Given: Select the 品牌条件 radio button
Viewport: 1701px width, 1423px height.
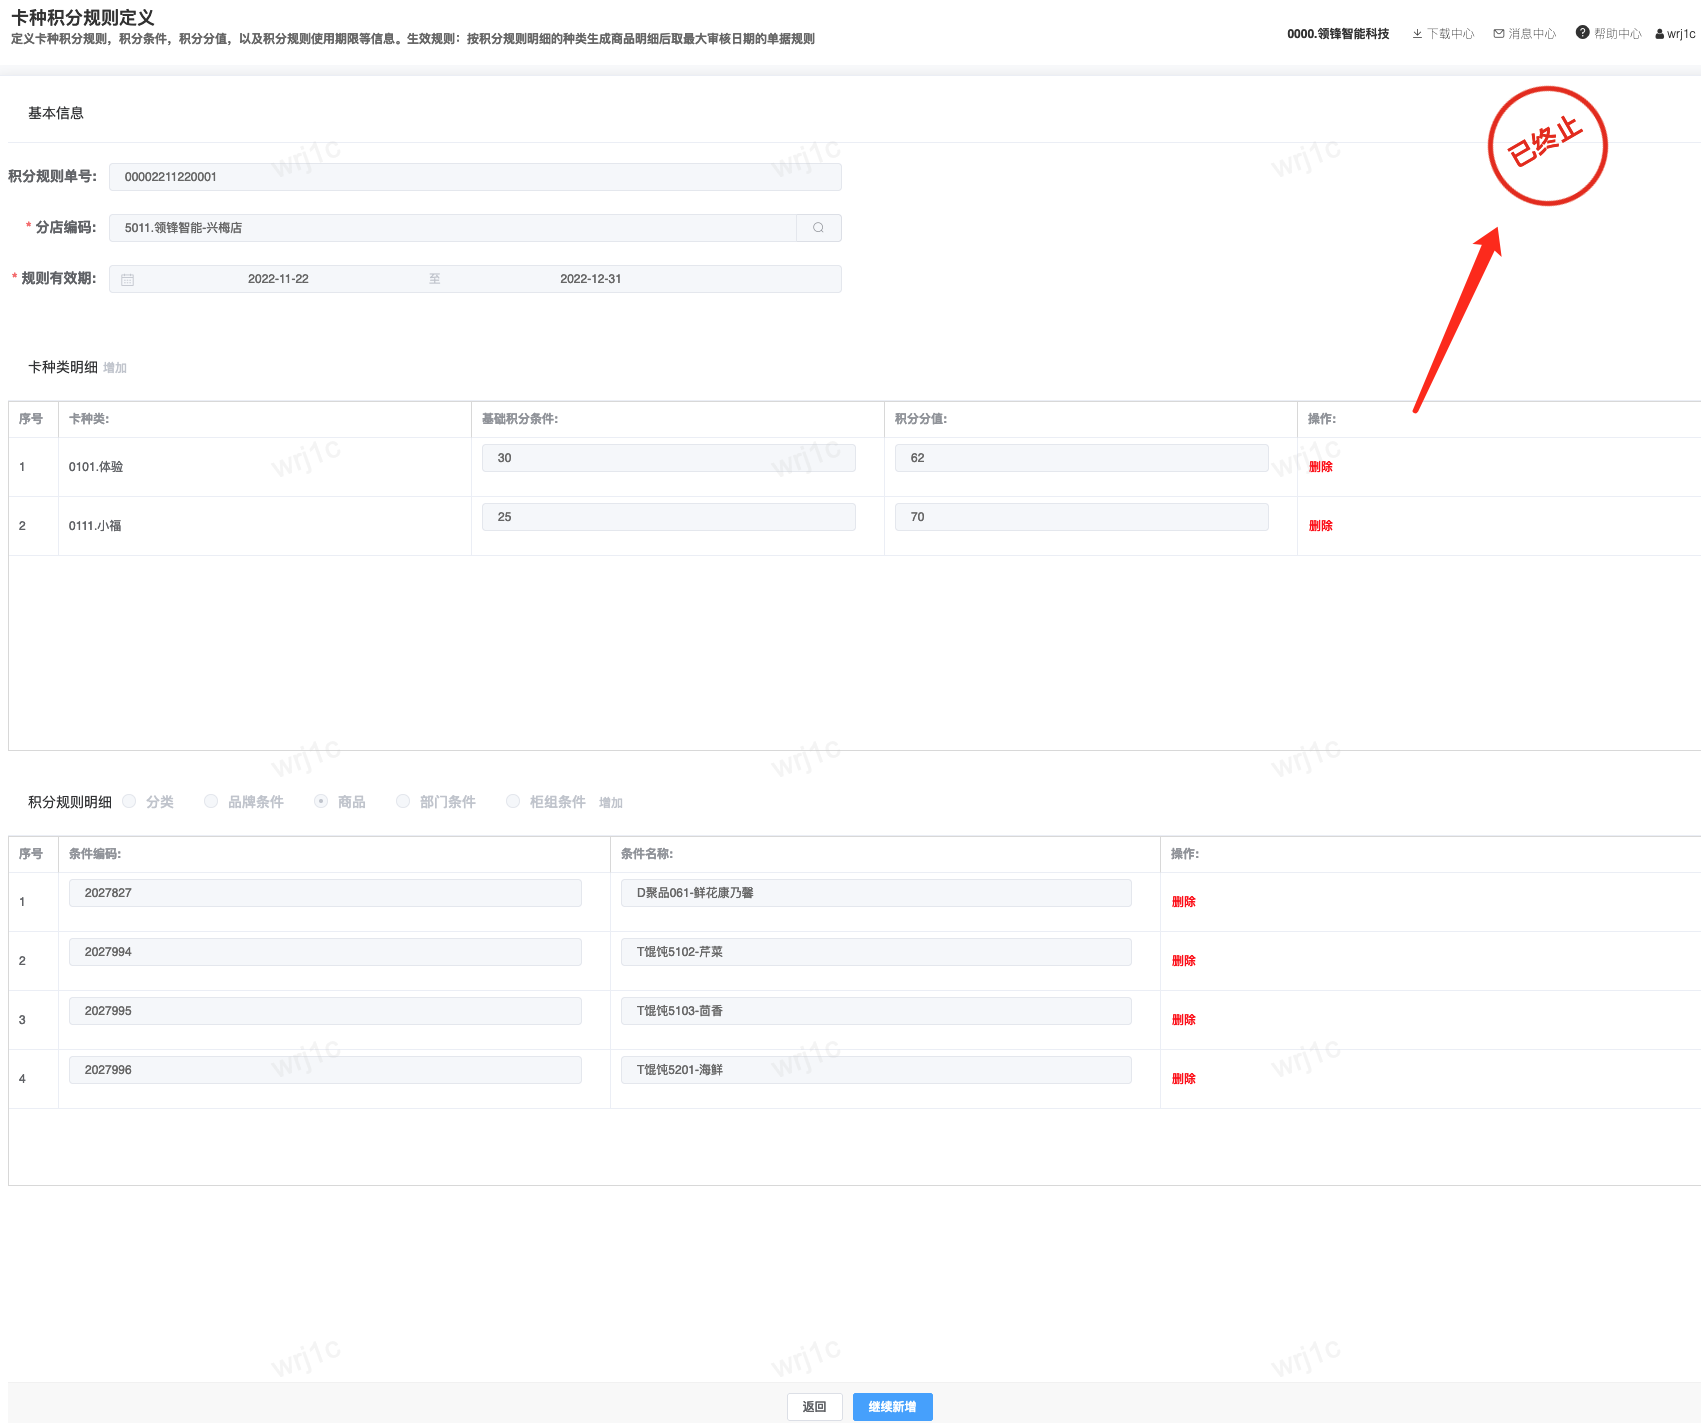Looking at the screenshot, I should (x=211, y=801).
